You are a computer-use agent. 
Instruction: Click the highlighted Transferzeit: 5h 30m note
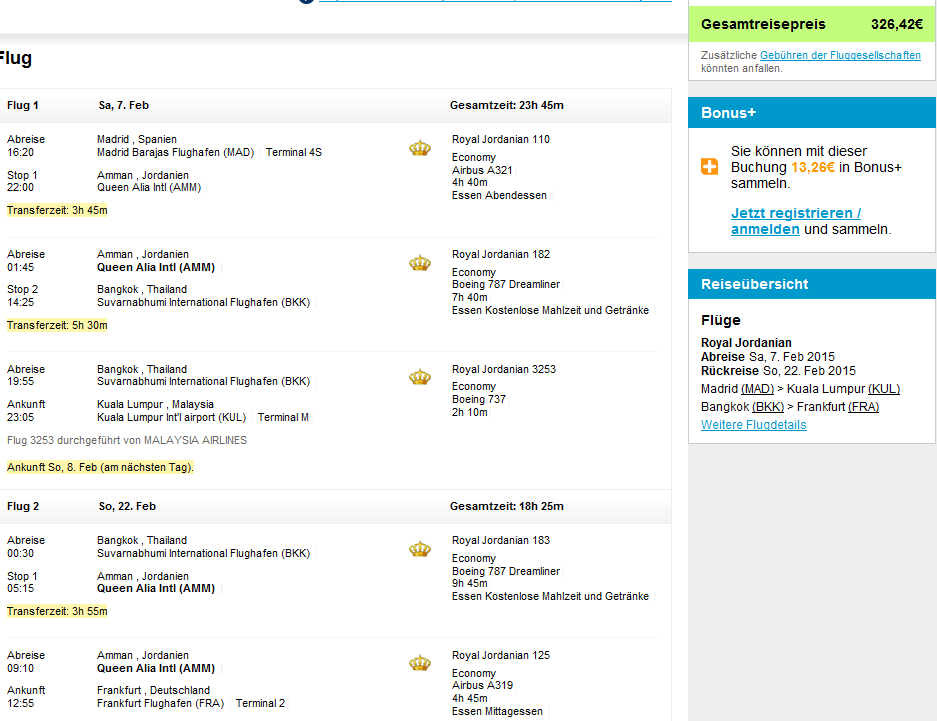pos(57,326)
